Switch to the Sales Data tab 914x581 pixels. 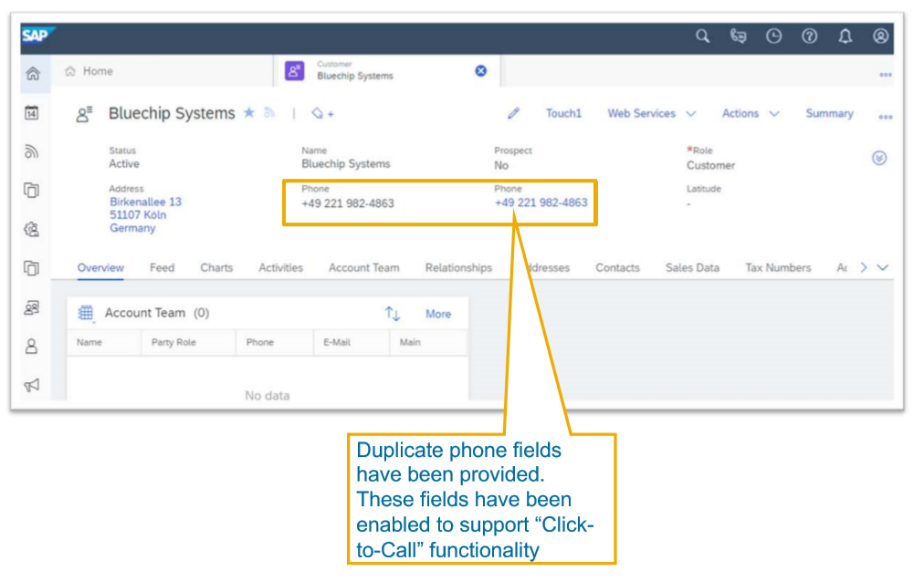692,267
